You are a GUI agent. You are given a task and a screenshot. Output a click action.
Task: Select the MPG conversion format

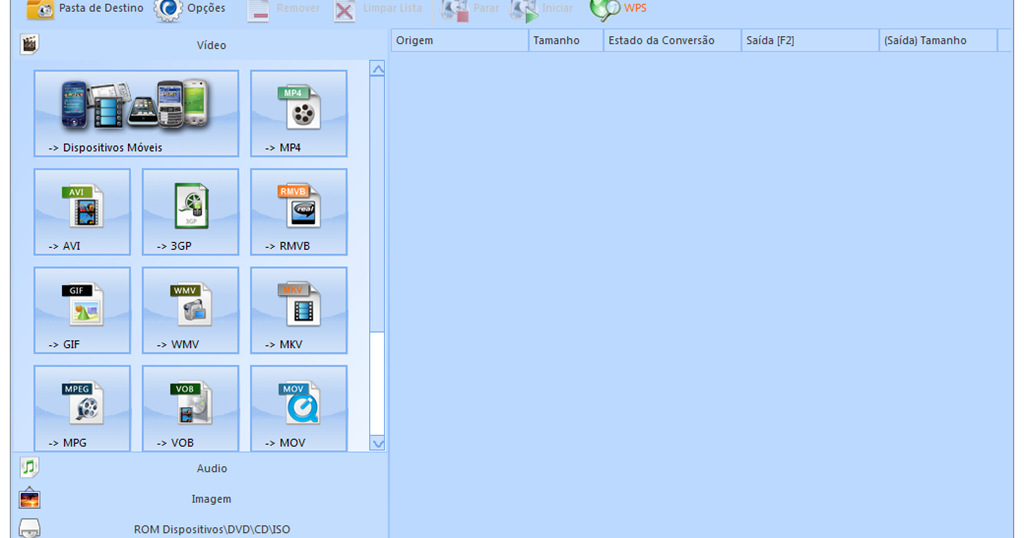(82, 409)
